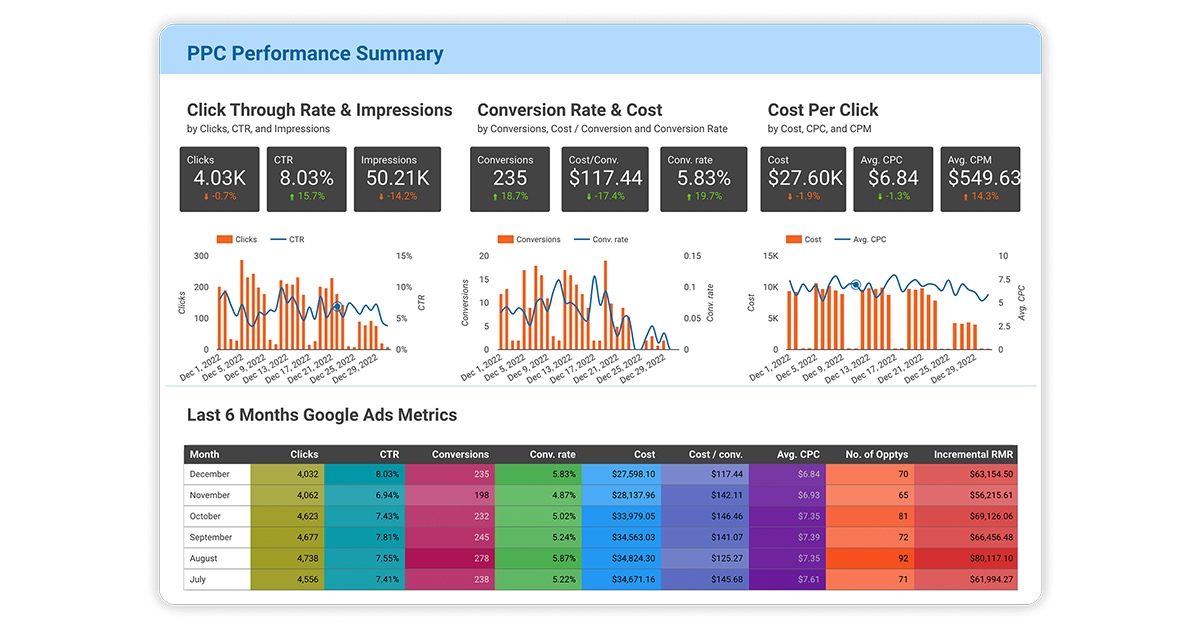The height and width of the screenshot is (628, 1200).
Task: Open the Impressions scorecard showing 50.21K
Action: point(395,179)
